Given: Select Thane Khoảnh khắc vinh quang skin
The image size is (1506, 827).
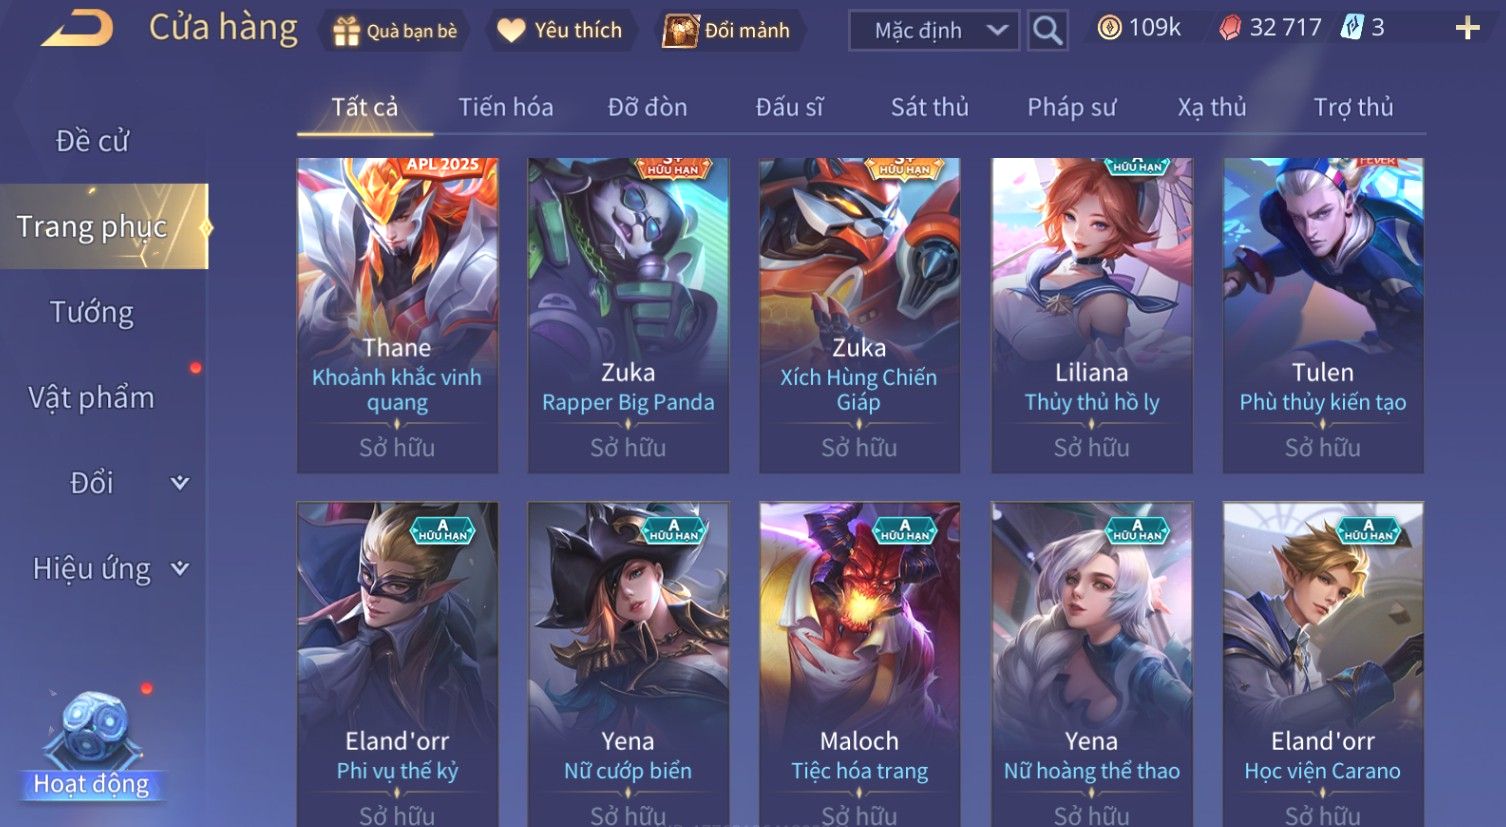Looking at the screenshot, I should (397, 315).
